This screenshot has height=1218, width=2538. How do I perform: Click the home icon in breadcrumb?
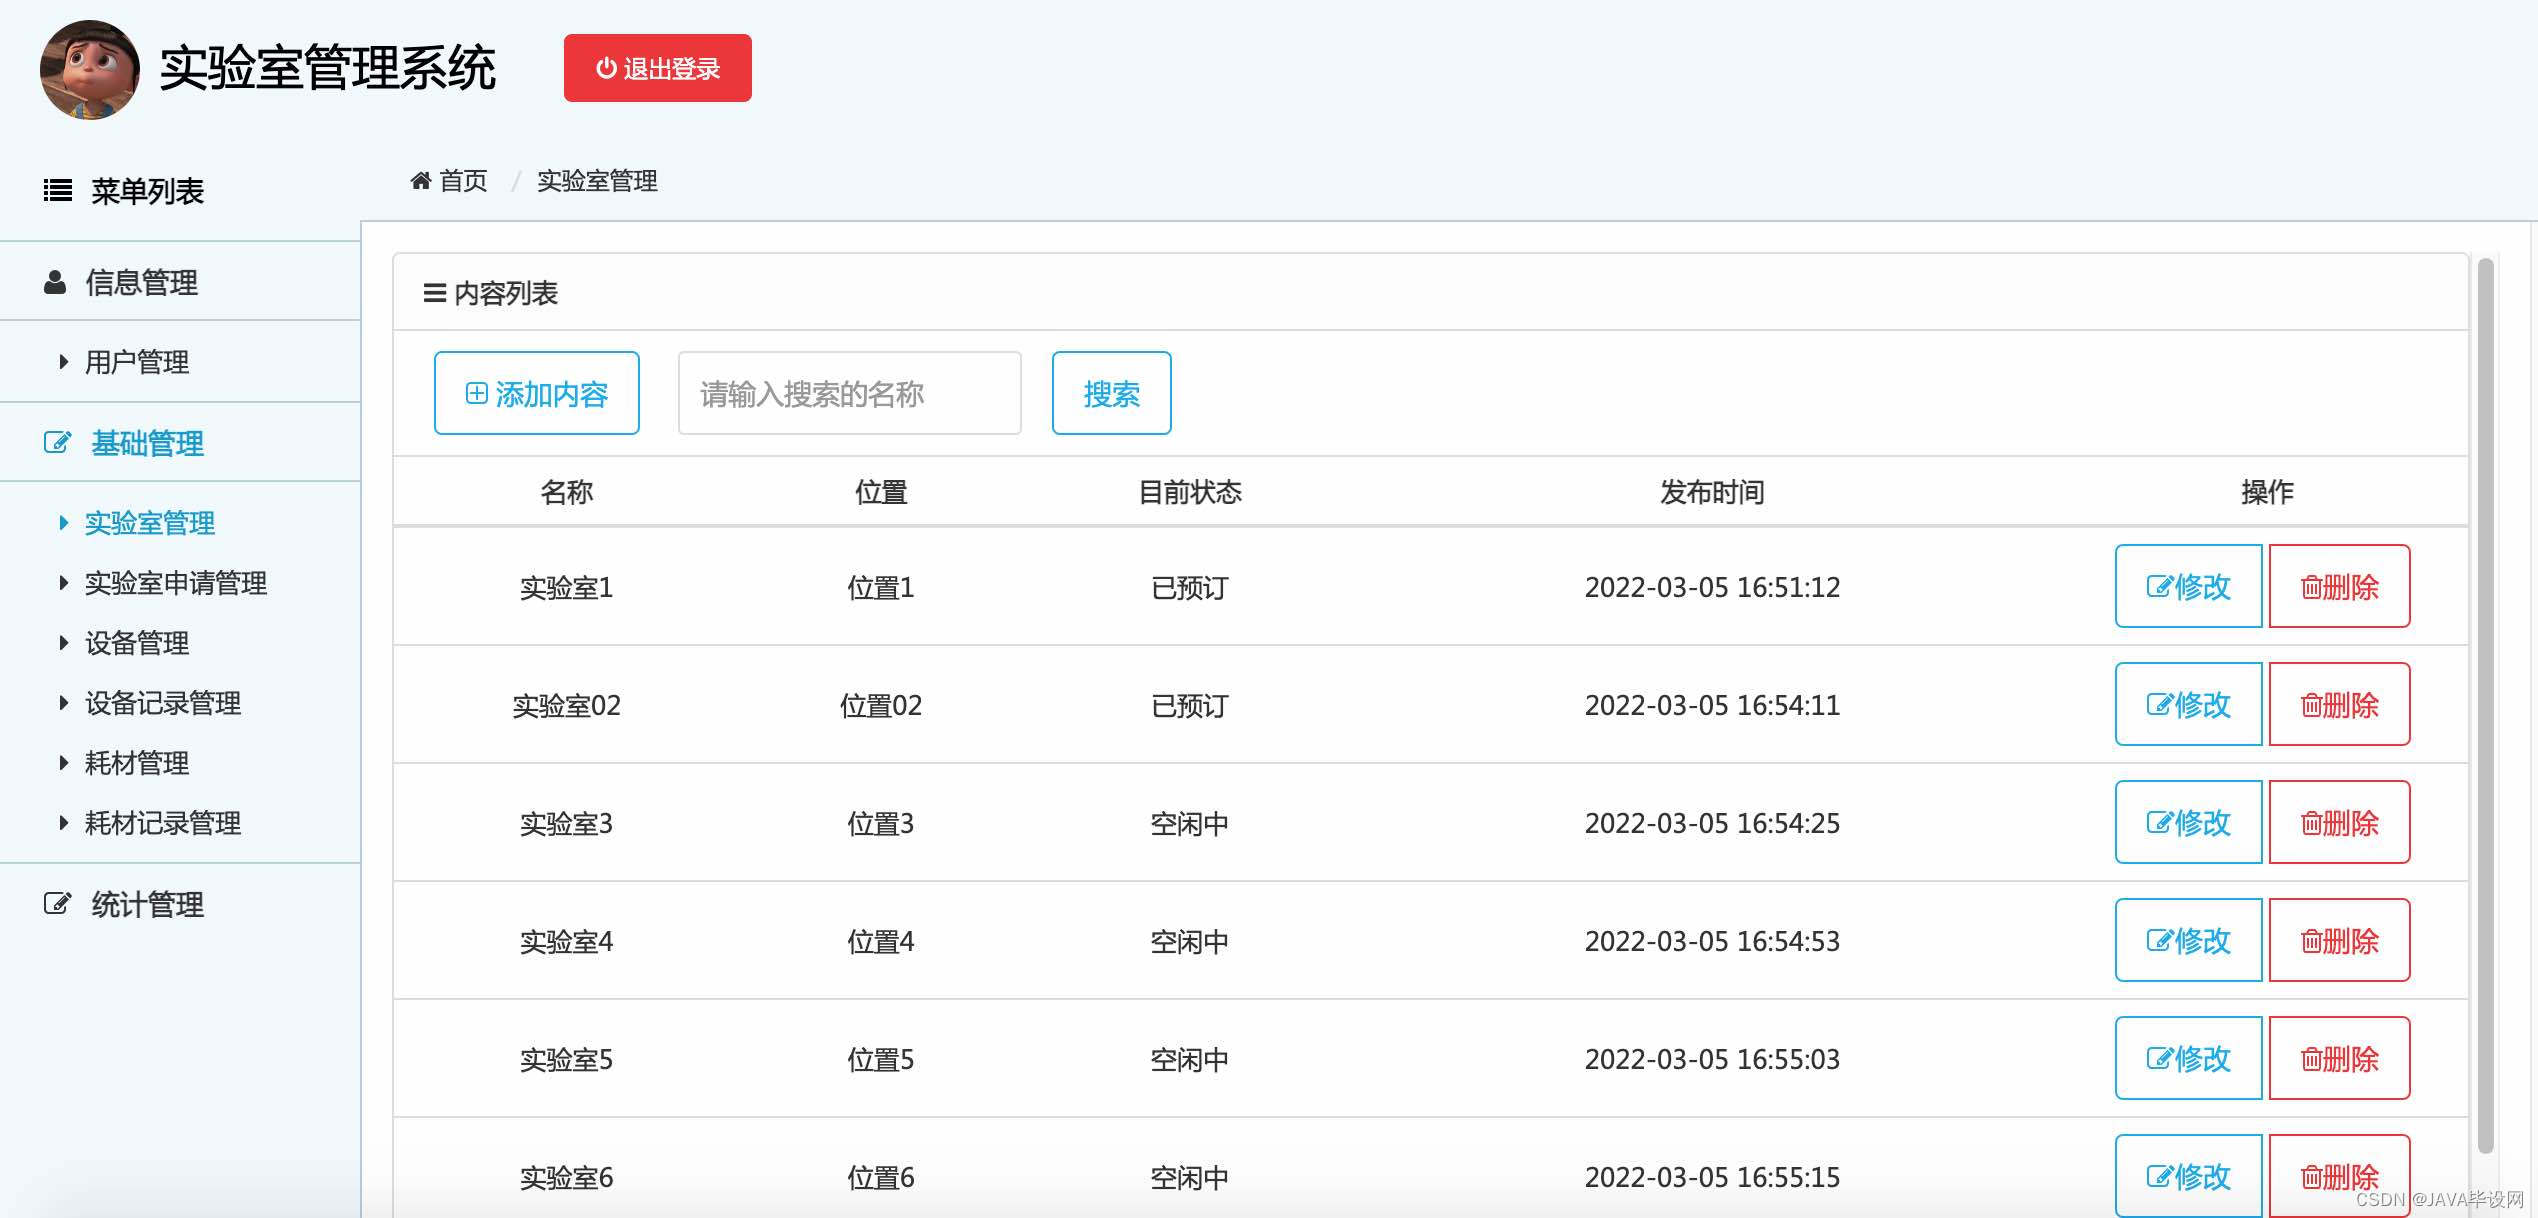point(421,181)
